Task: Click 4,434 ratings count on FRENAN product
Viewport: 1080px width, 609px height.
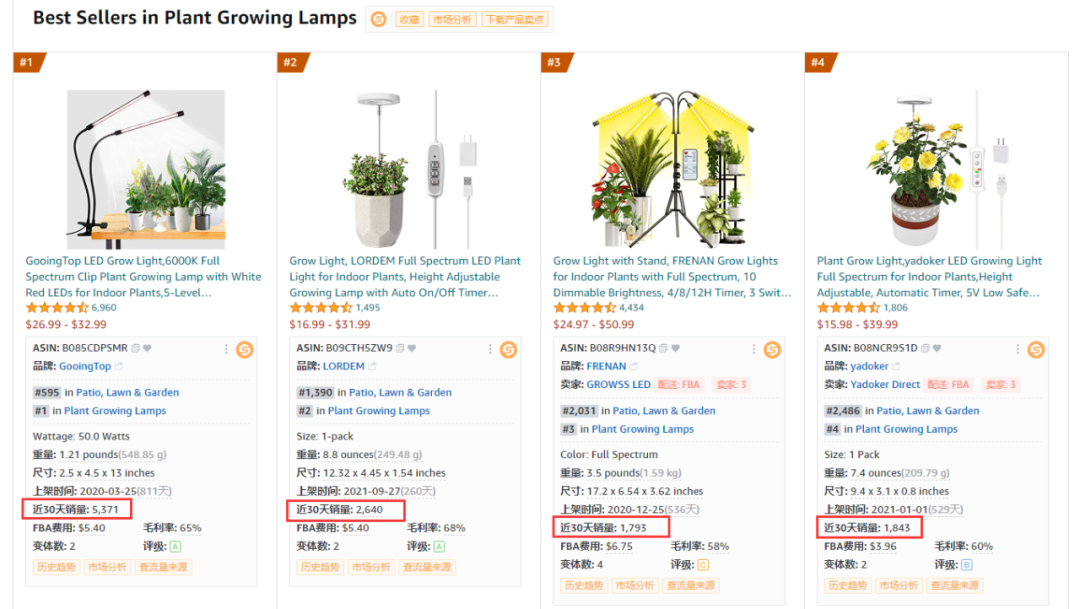Action: 631,308
